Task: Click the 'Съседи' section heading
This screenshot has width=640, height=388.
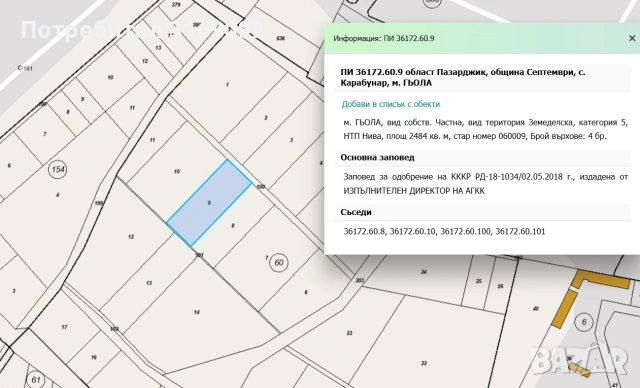Action: tap(356, 212)
